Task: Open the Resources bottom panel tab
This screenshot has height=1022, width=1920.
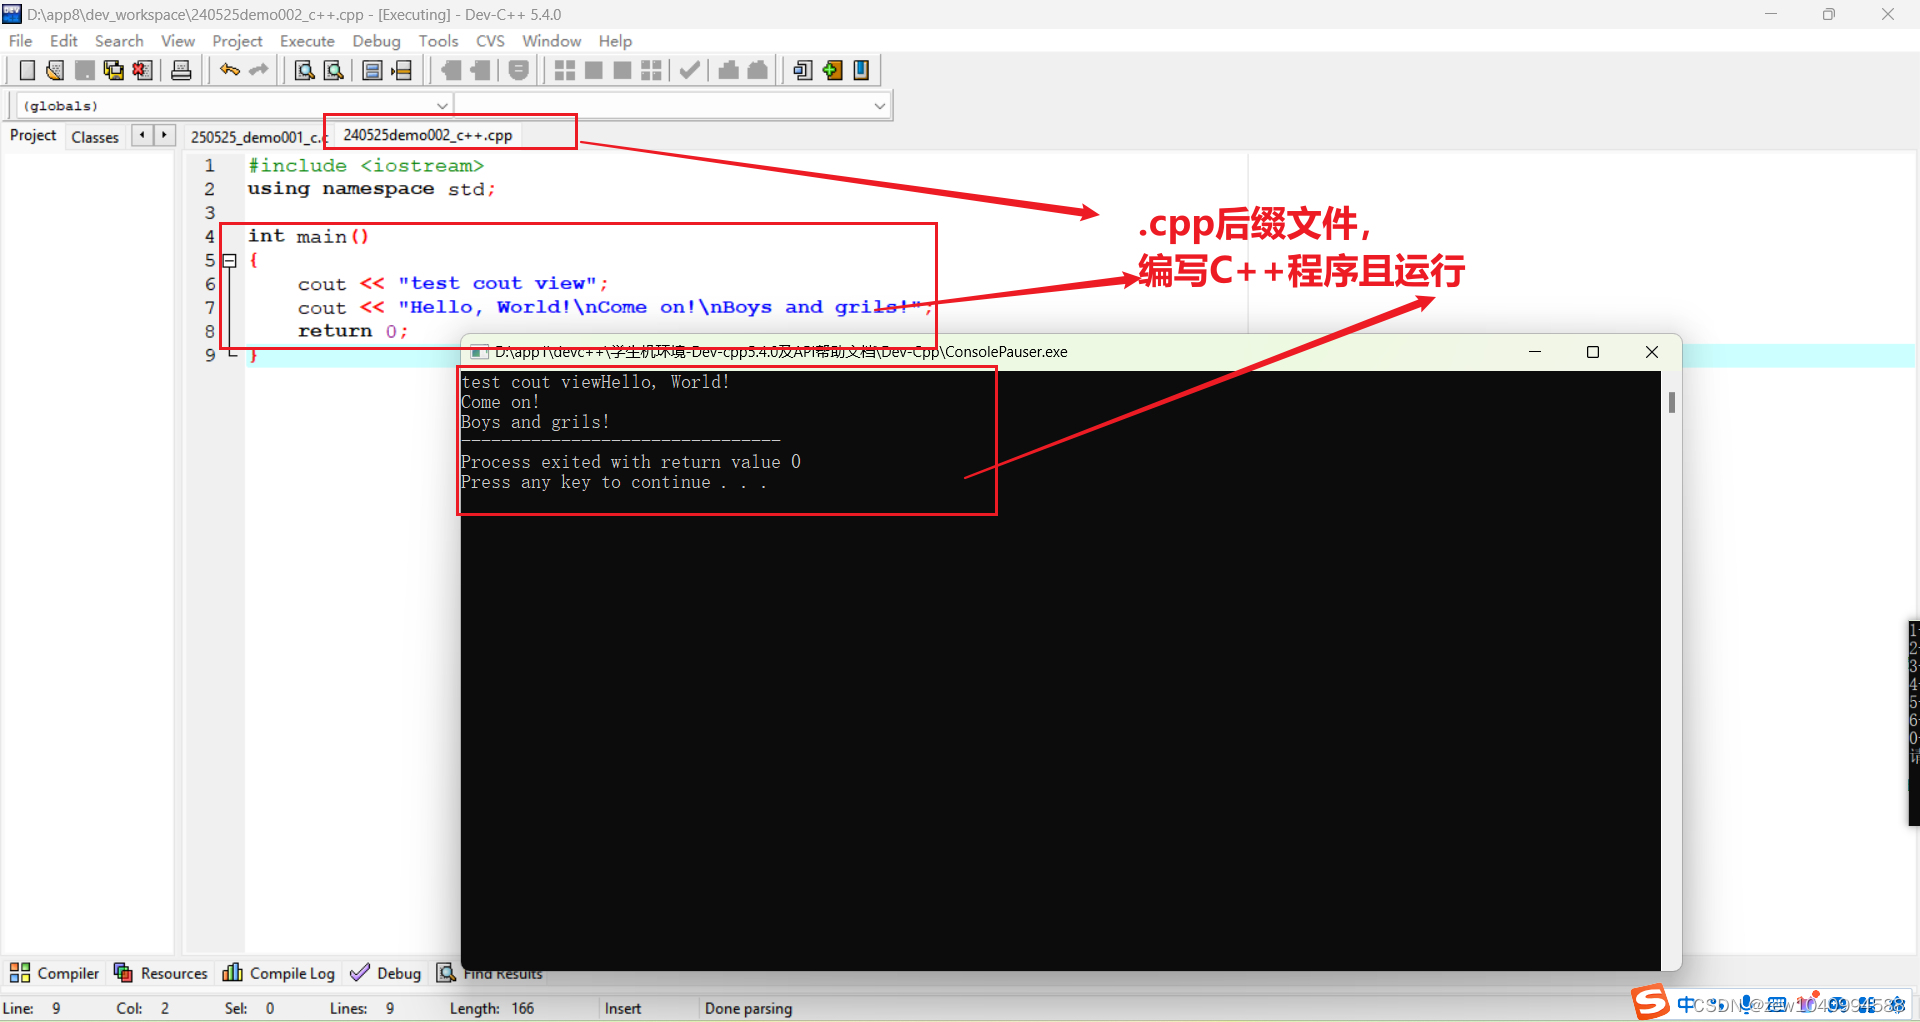Action: coord(160,973)
